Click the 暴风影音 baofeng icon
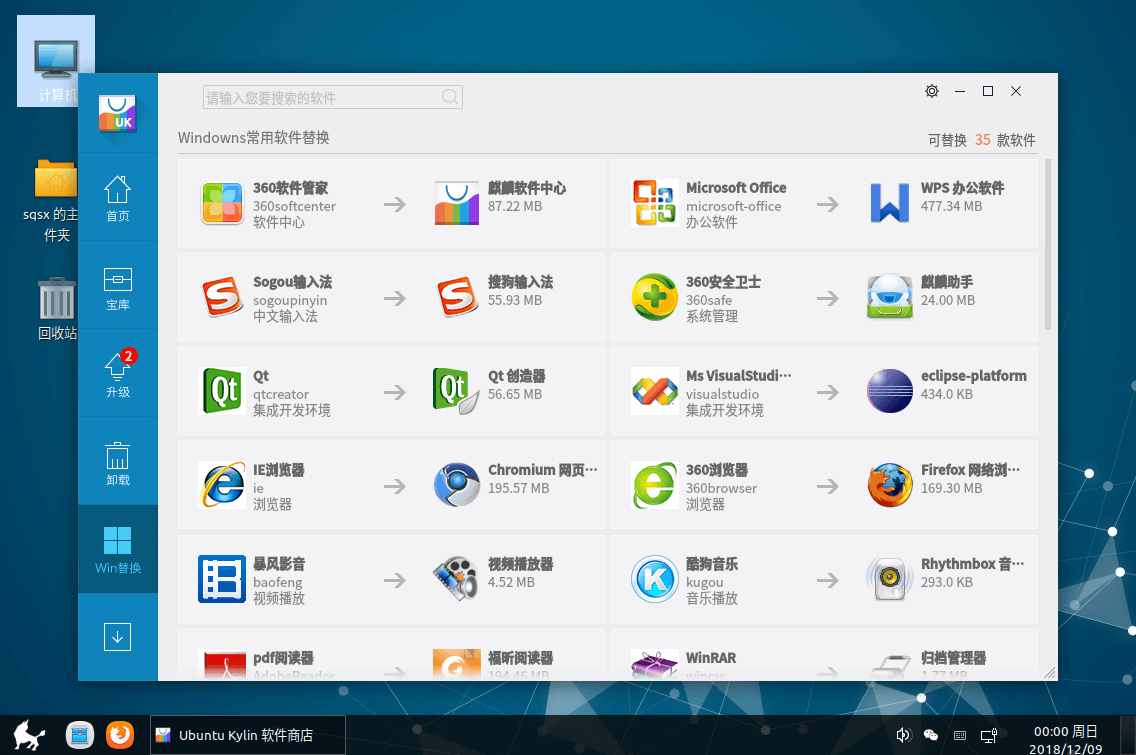The image size is (1136, 755). [222, 579]
